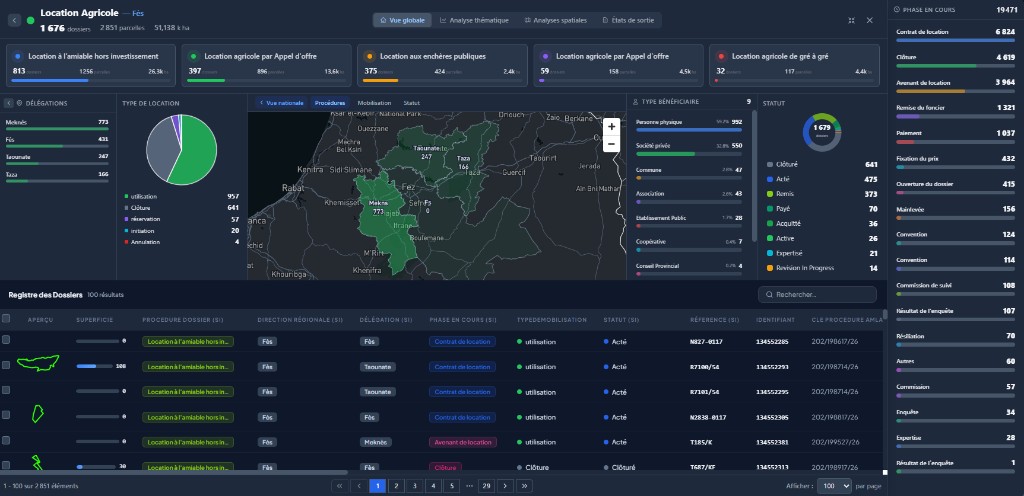Zoom out of the map with minus button
1024x496 pixels.
pos(611,144)
